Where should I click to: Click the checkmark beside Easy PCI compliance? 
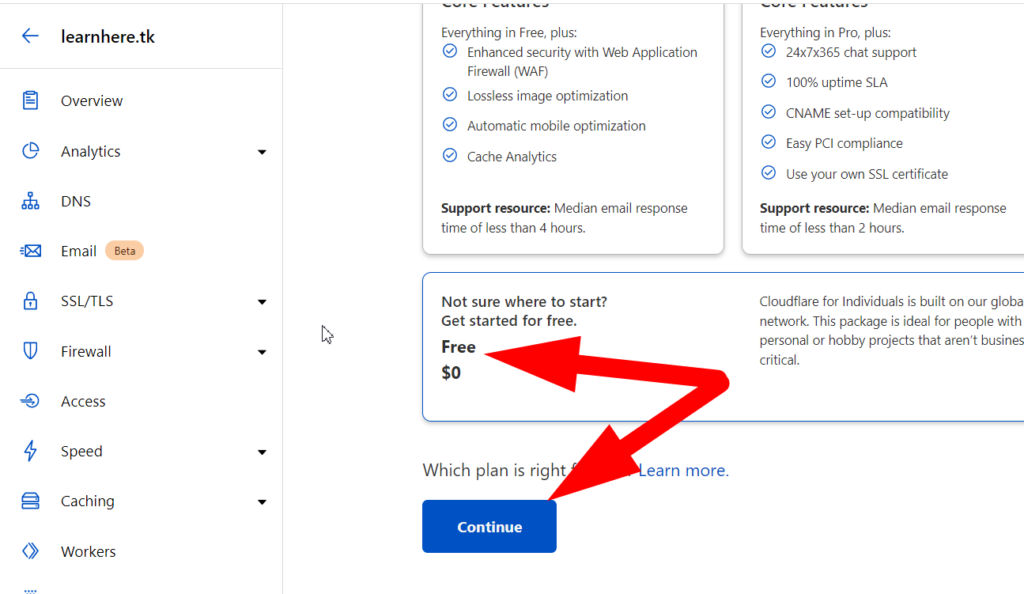click(x=769, y=142)
